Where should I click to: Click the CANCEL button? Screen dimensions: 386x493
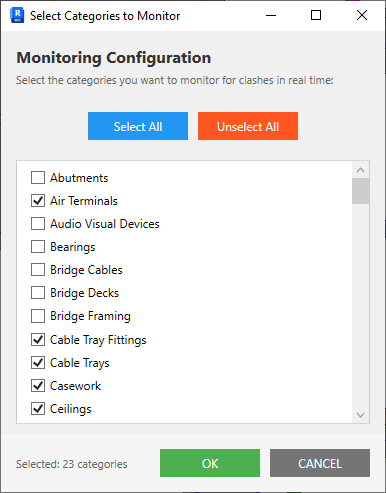coord(320,463)
